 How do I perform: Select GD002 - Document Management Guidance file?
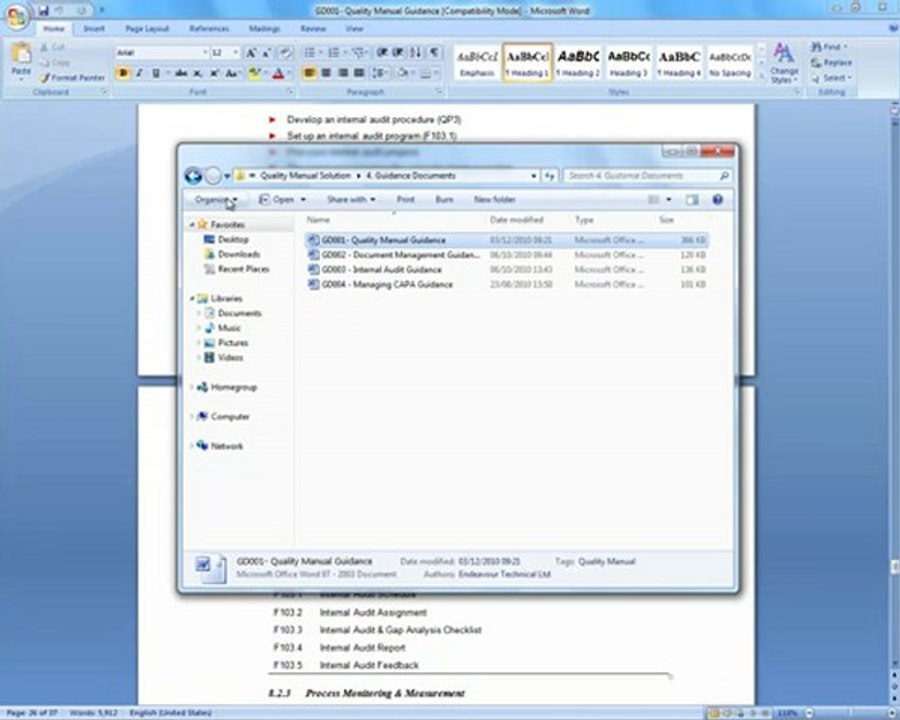(508, 255)
